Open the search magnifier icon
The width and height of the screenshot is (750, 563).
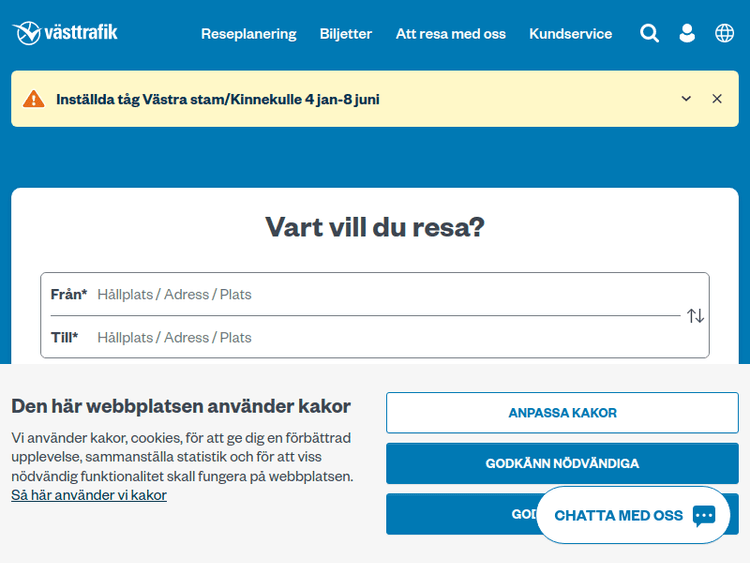(x=649, y=33)
